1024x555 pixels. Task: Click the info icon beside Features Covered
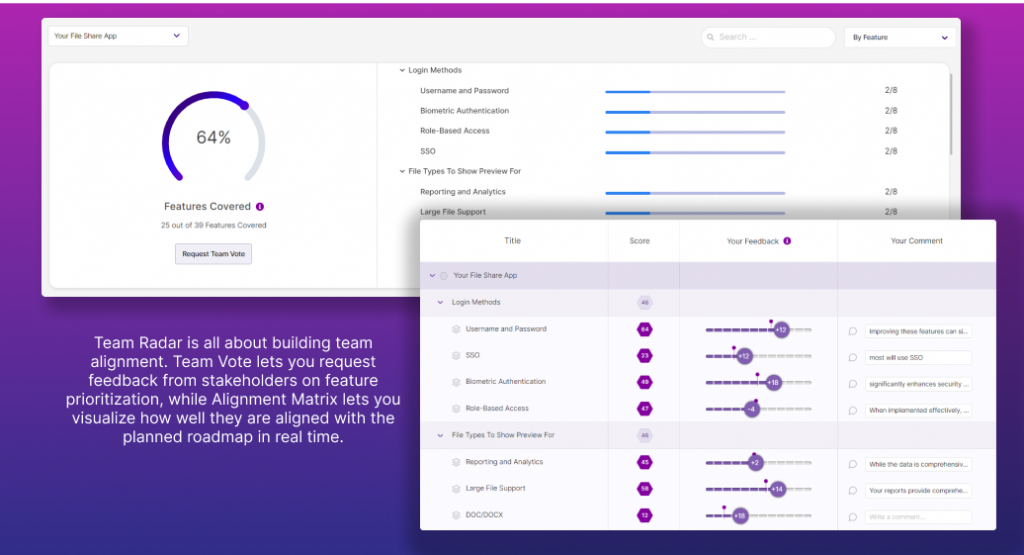point(260,207)
